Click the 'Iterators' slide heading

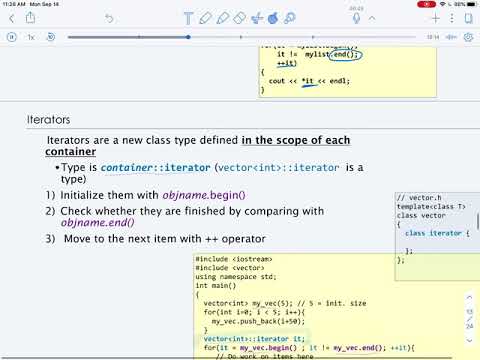49,120
